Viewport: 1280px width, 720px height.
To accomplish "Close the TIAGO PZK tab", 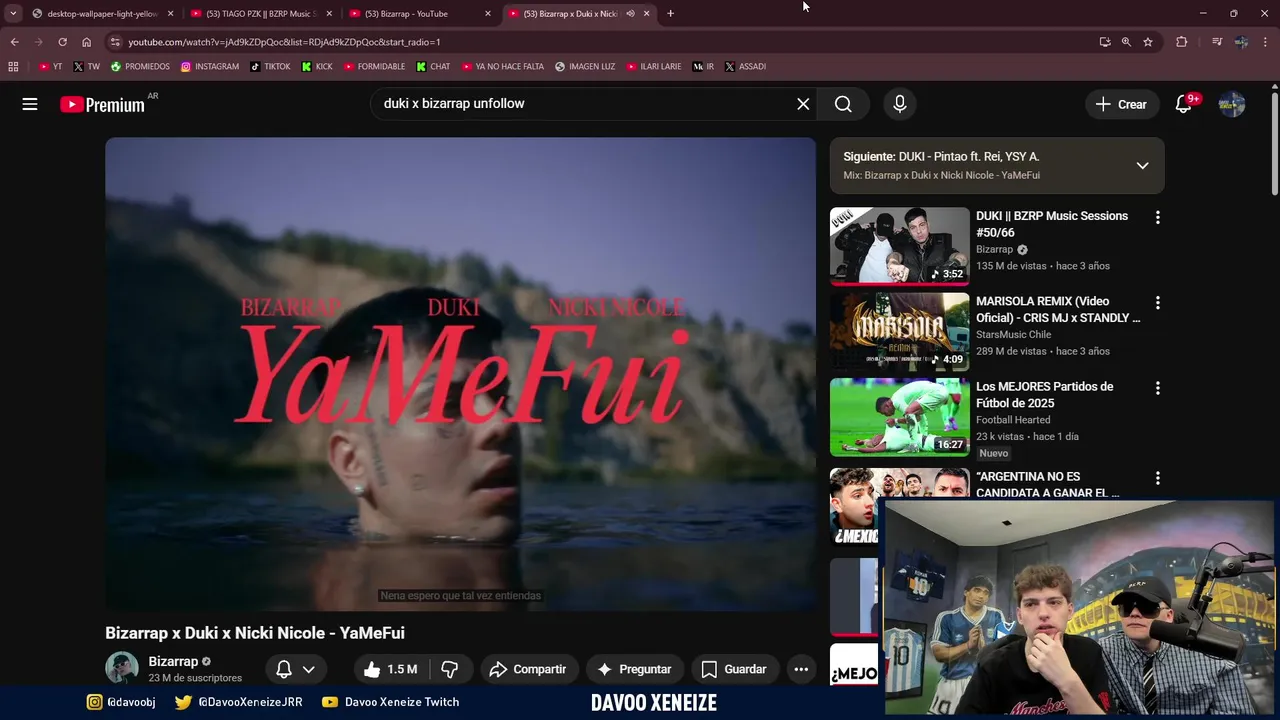I will (329, 14).
